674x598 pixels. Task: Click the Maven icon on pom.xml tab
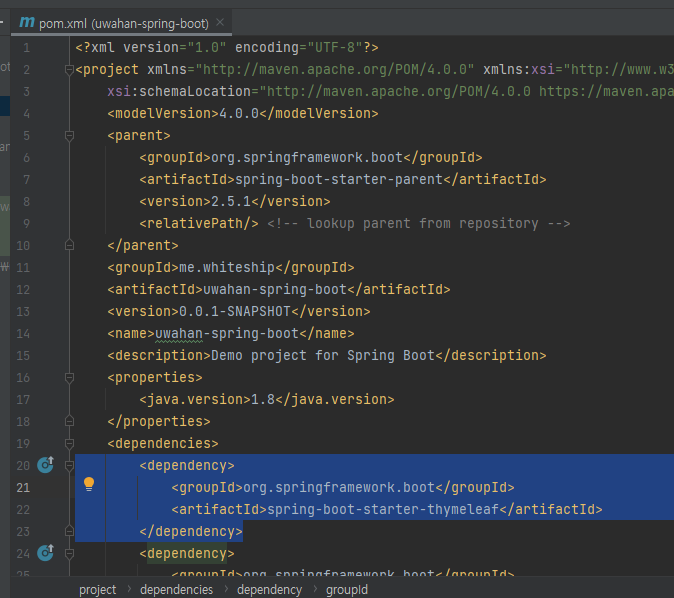tap(27, 22)
